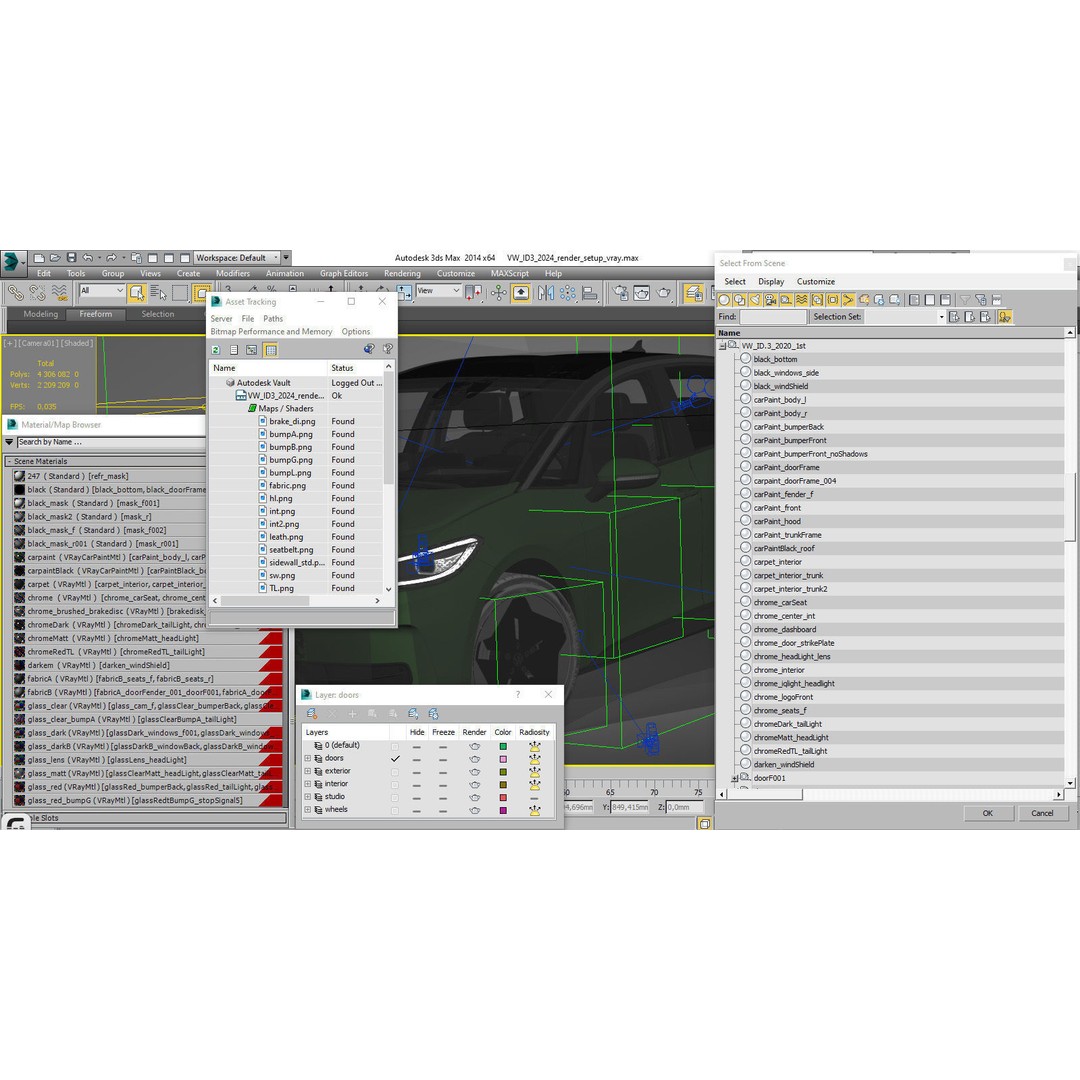Open the 3ds Max application menu logo
The height and width of the screenshot is (1080, 1080).
12,261
